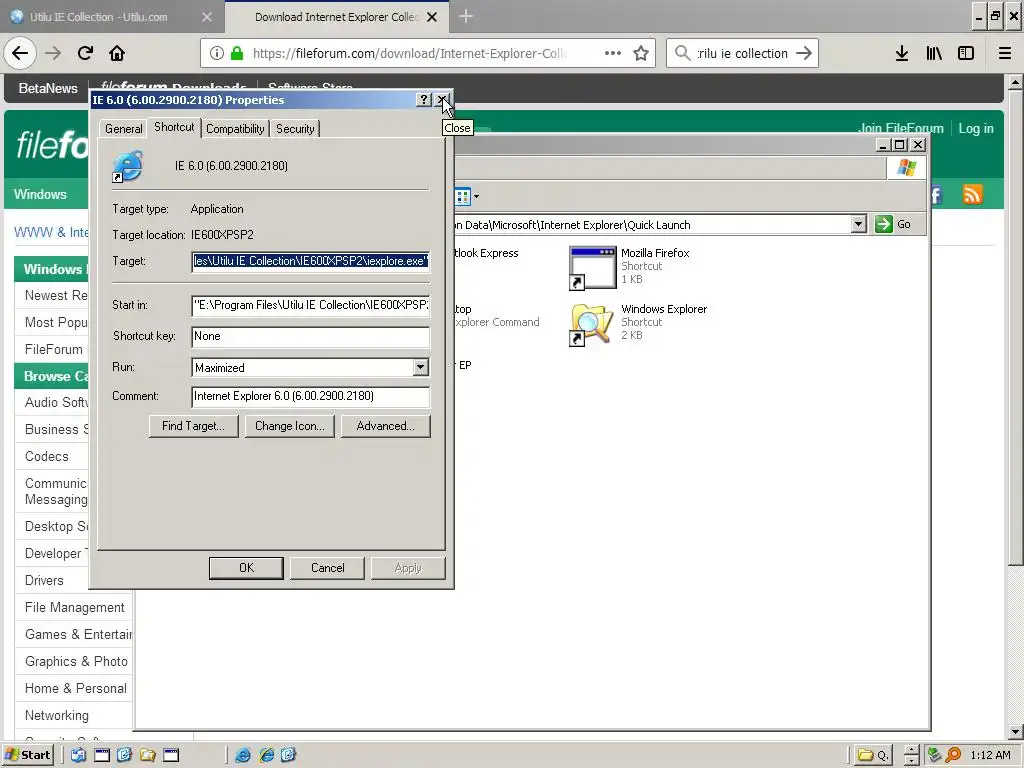Click the orange magnifier tray icon
This screenshot has height=768, width=1024.
pos(953,755)
